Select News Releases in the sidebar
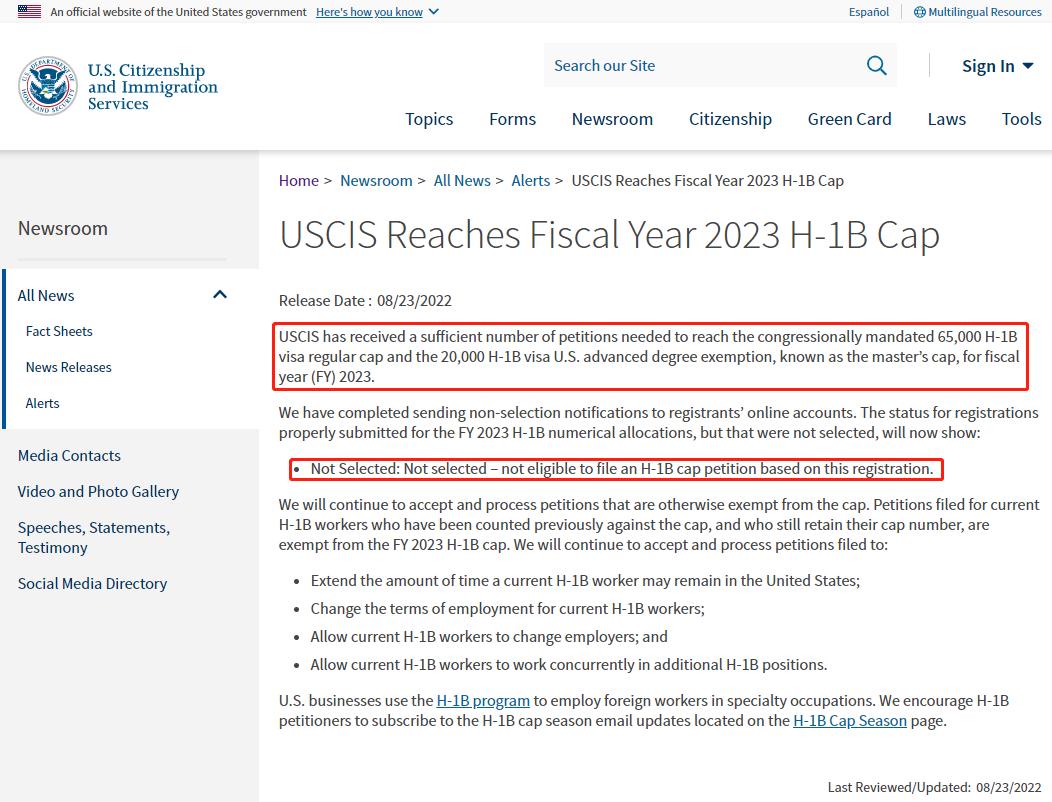The image size is (1052, 802). tap(69, 367)
